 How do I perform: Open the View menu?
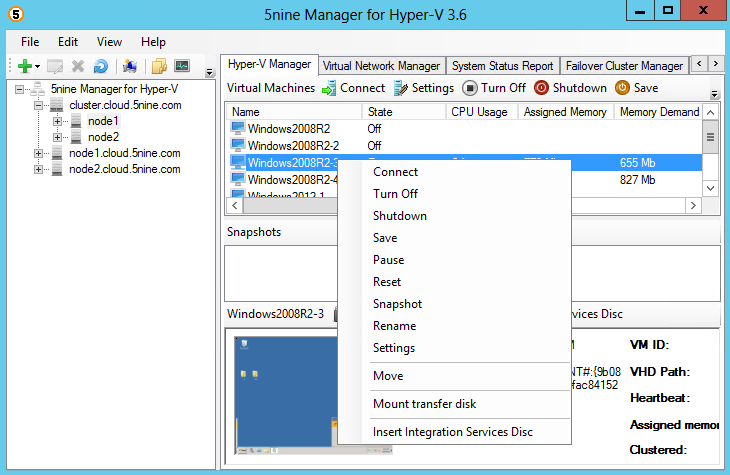(x=109, y=42)
